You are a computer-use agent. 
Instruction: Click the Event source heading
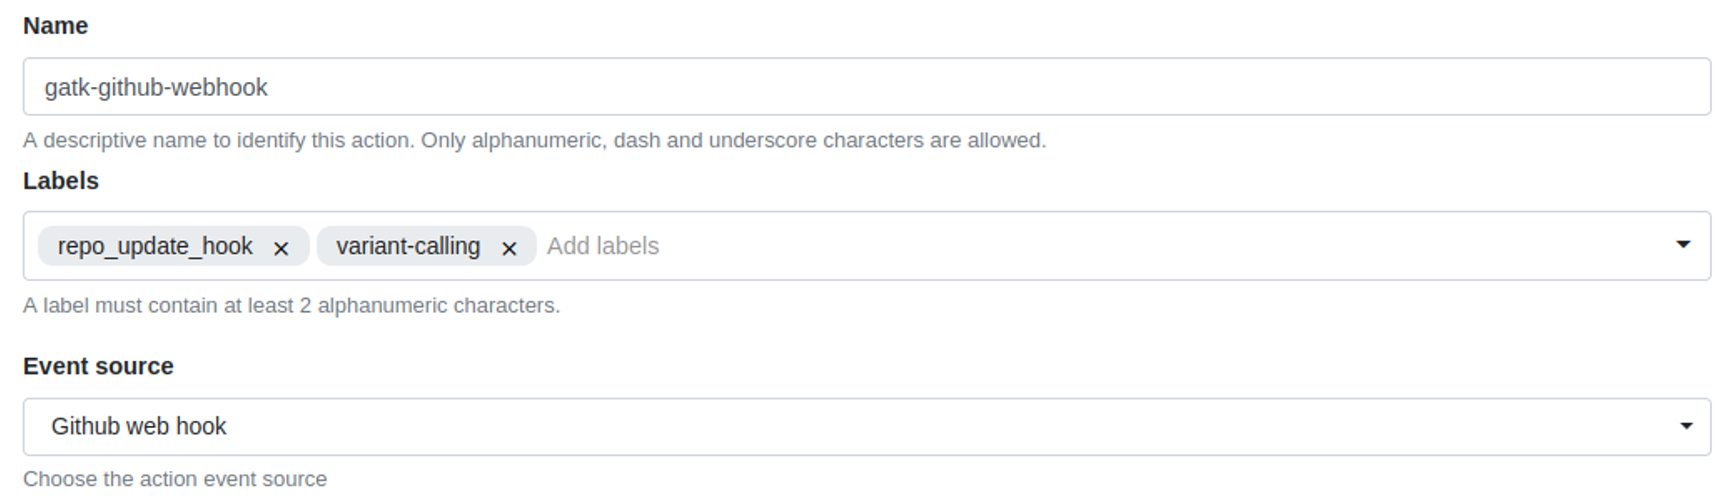(98, 366)
